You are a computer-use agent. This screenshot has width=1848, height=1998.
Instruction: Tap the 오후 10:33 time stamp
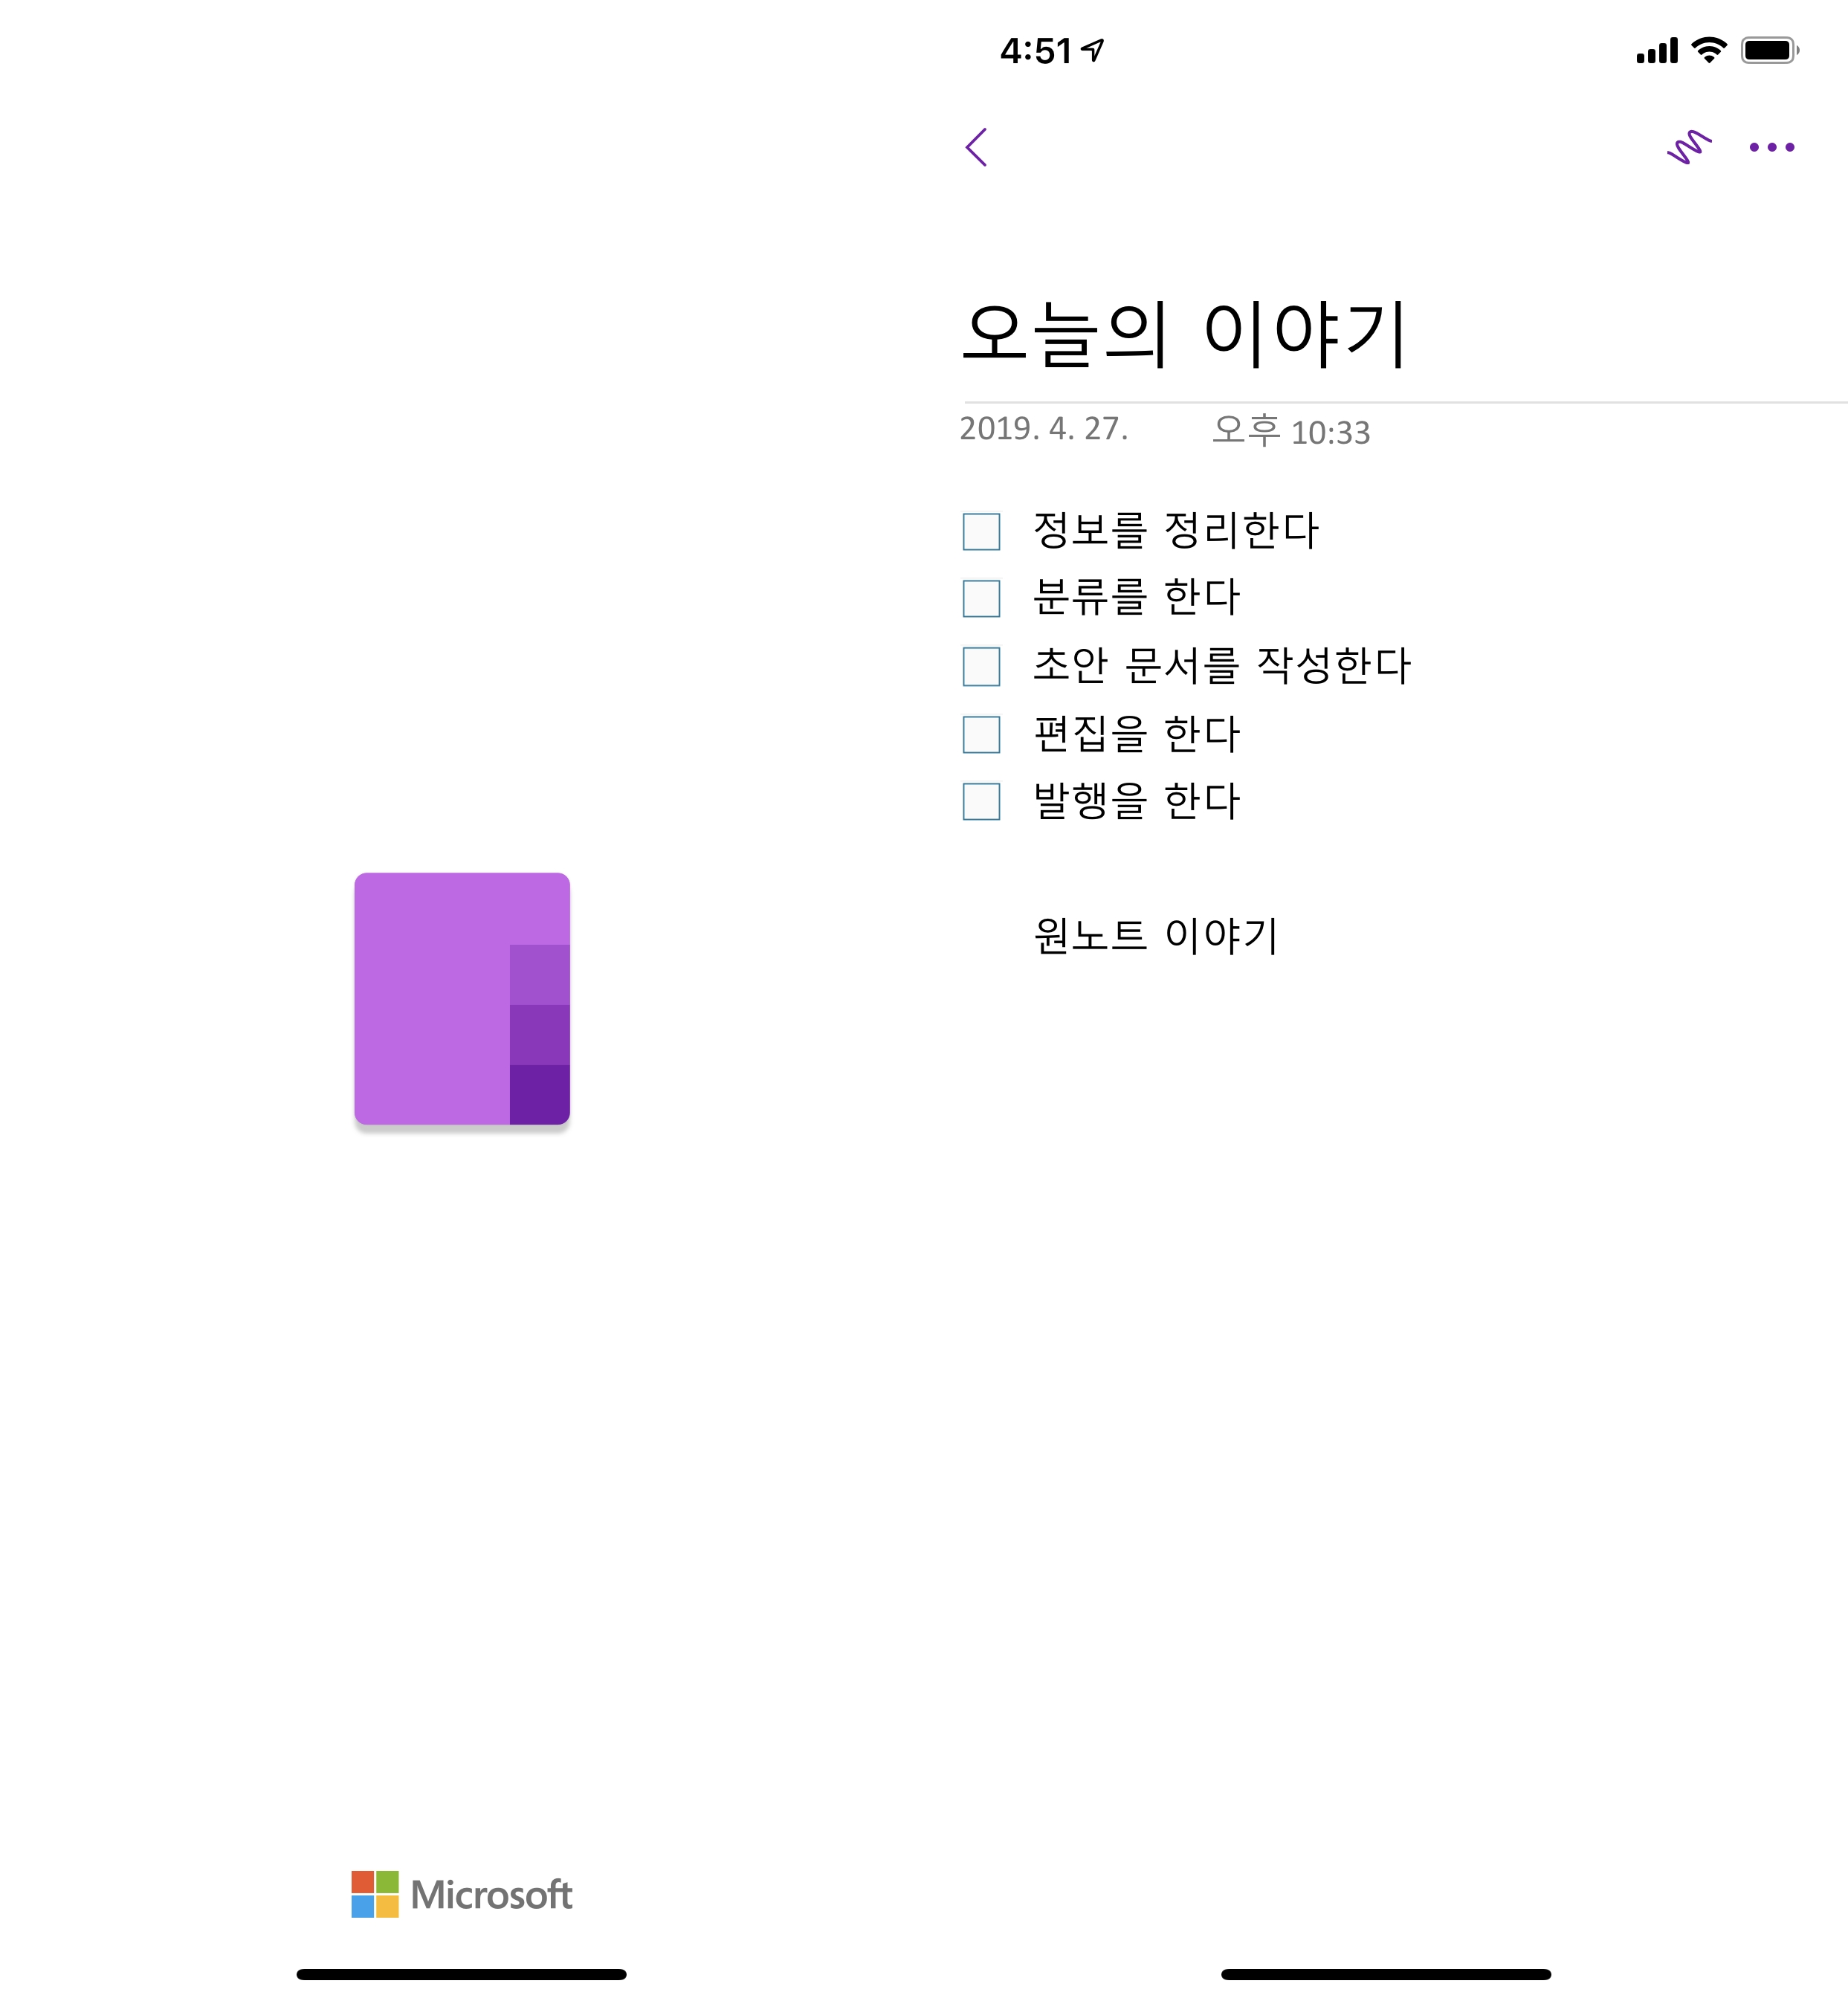[1290, 431]
